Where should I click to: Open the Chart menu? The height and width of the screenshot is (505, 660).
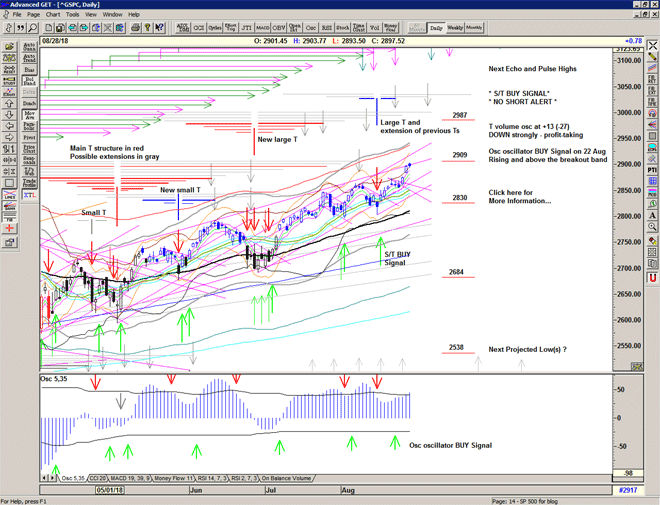53,15
